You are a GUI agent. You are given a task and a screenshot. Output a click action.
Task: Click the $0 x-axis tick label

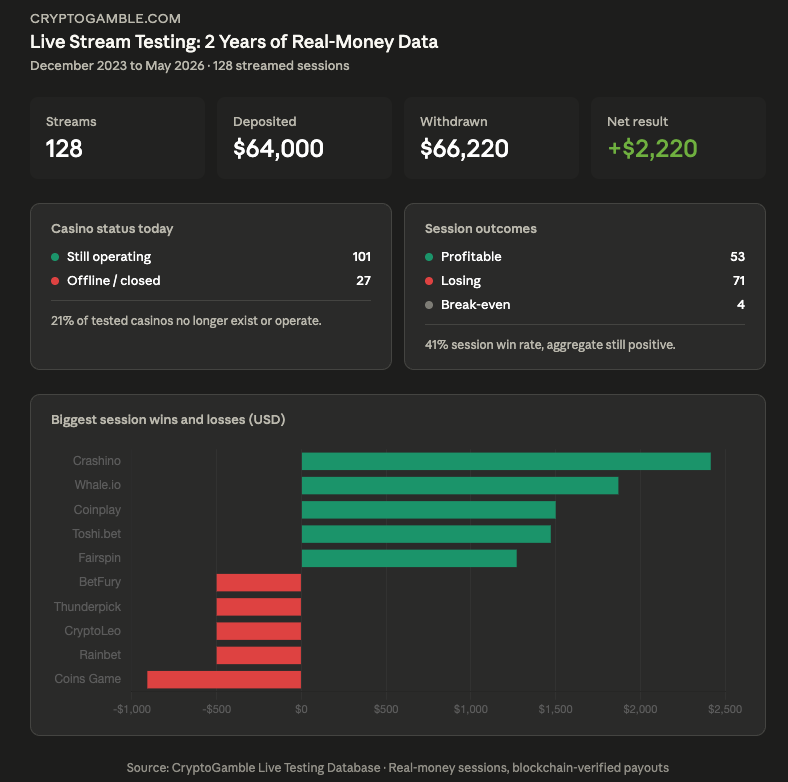301,709
